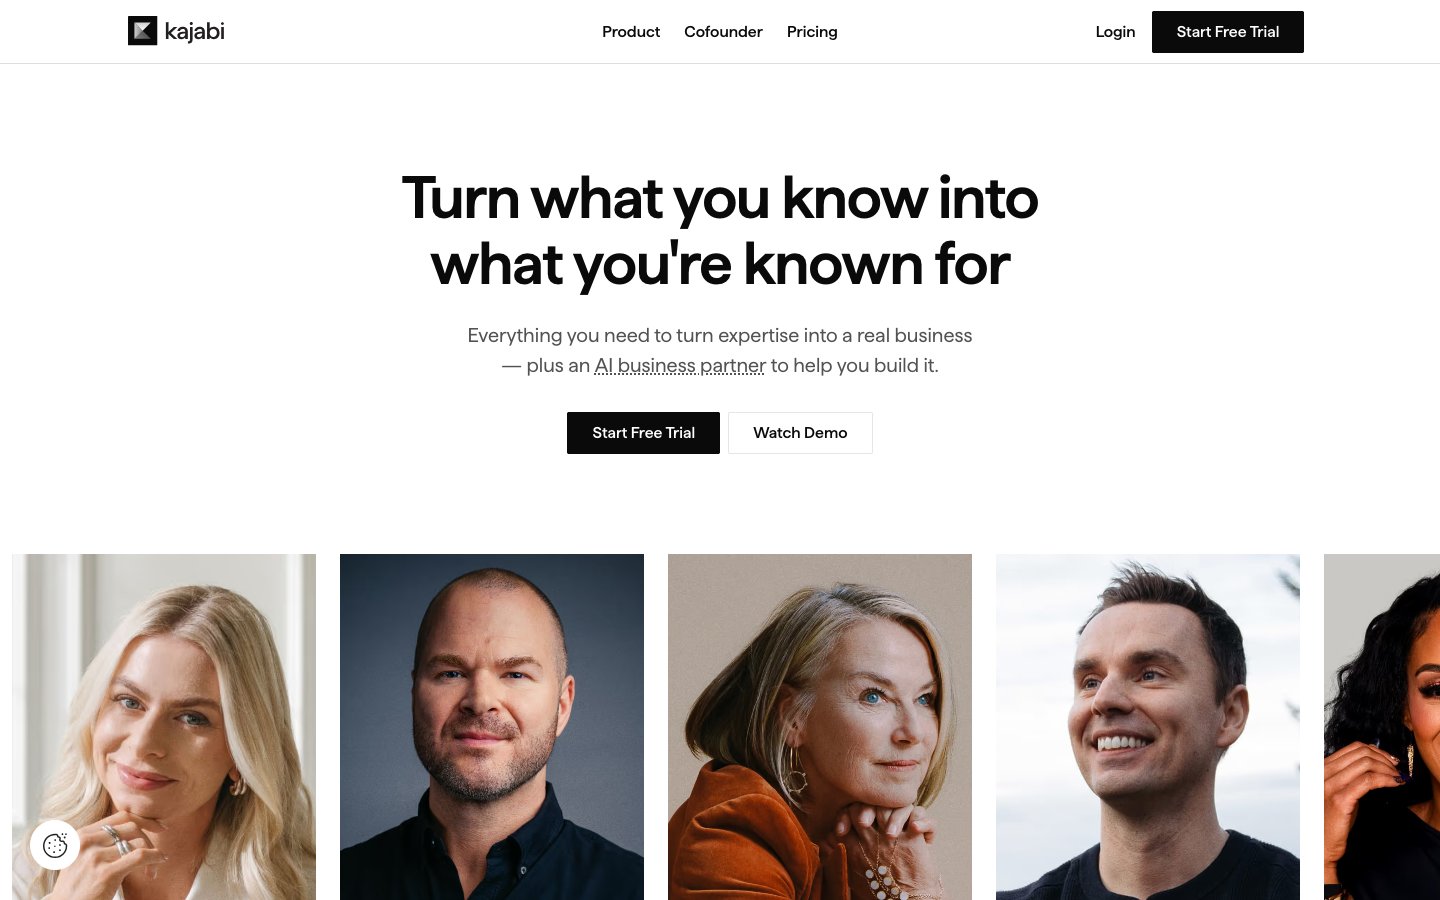The height and width of the screenshot is (900, 1440).
Task: Click the Kajabi square logo icon
Action: click(142, 31)
